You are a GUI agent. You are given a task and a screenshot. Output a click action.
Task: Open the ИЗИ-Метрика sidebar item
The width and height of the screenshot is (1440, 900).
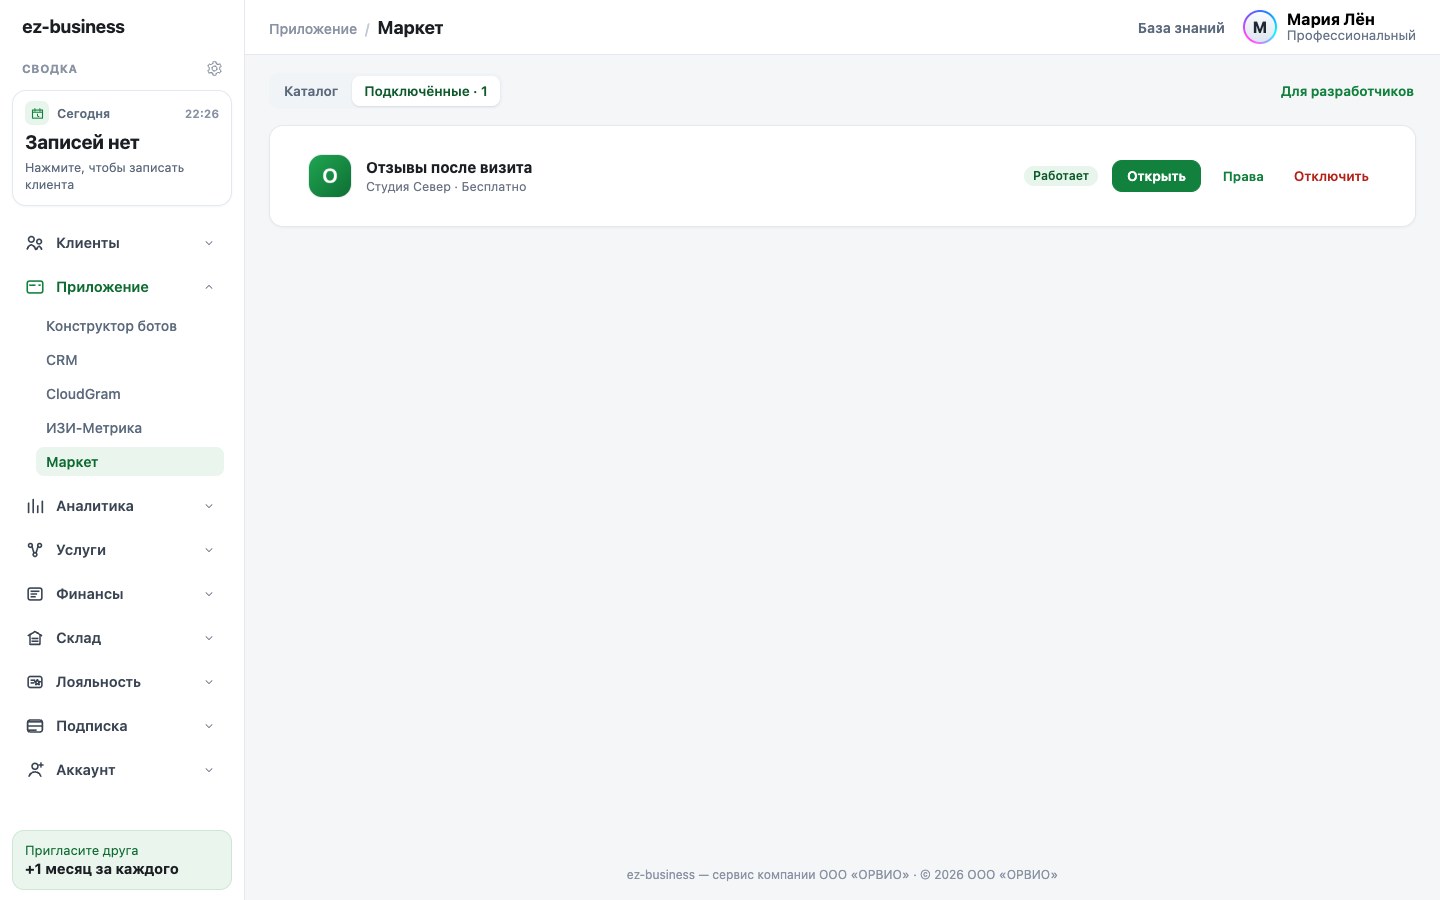[130, 428]
